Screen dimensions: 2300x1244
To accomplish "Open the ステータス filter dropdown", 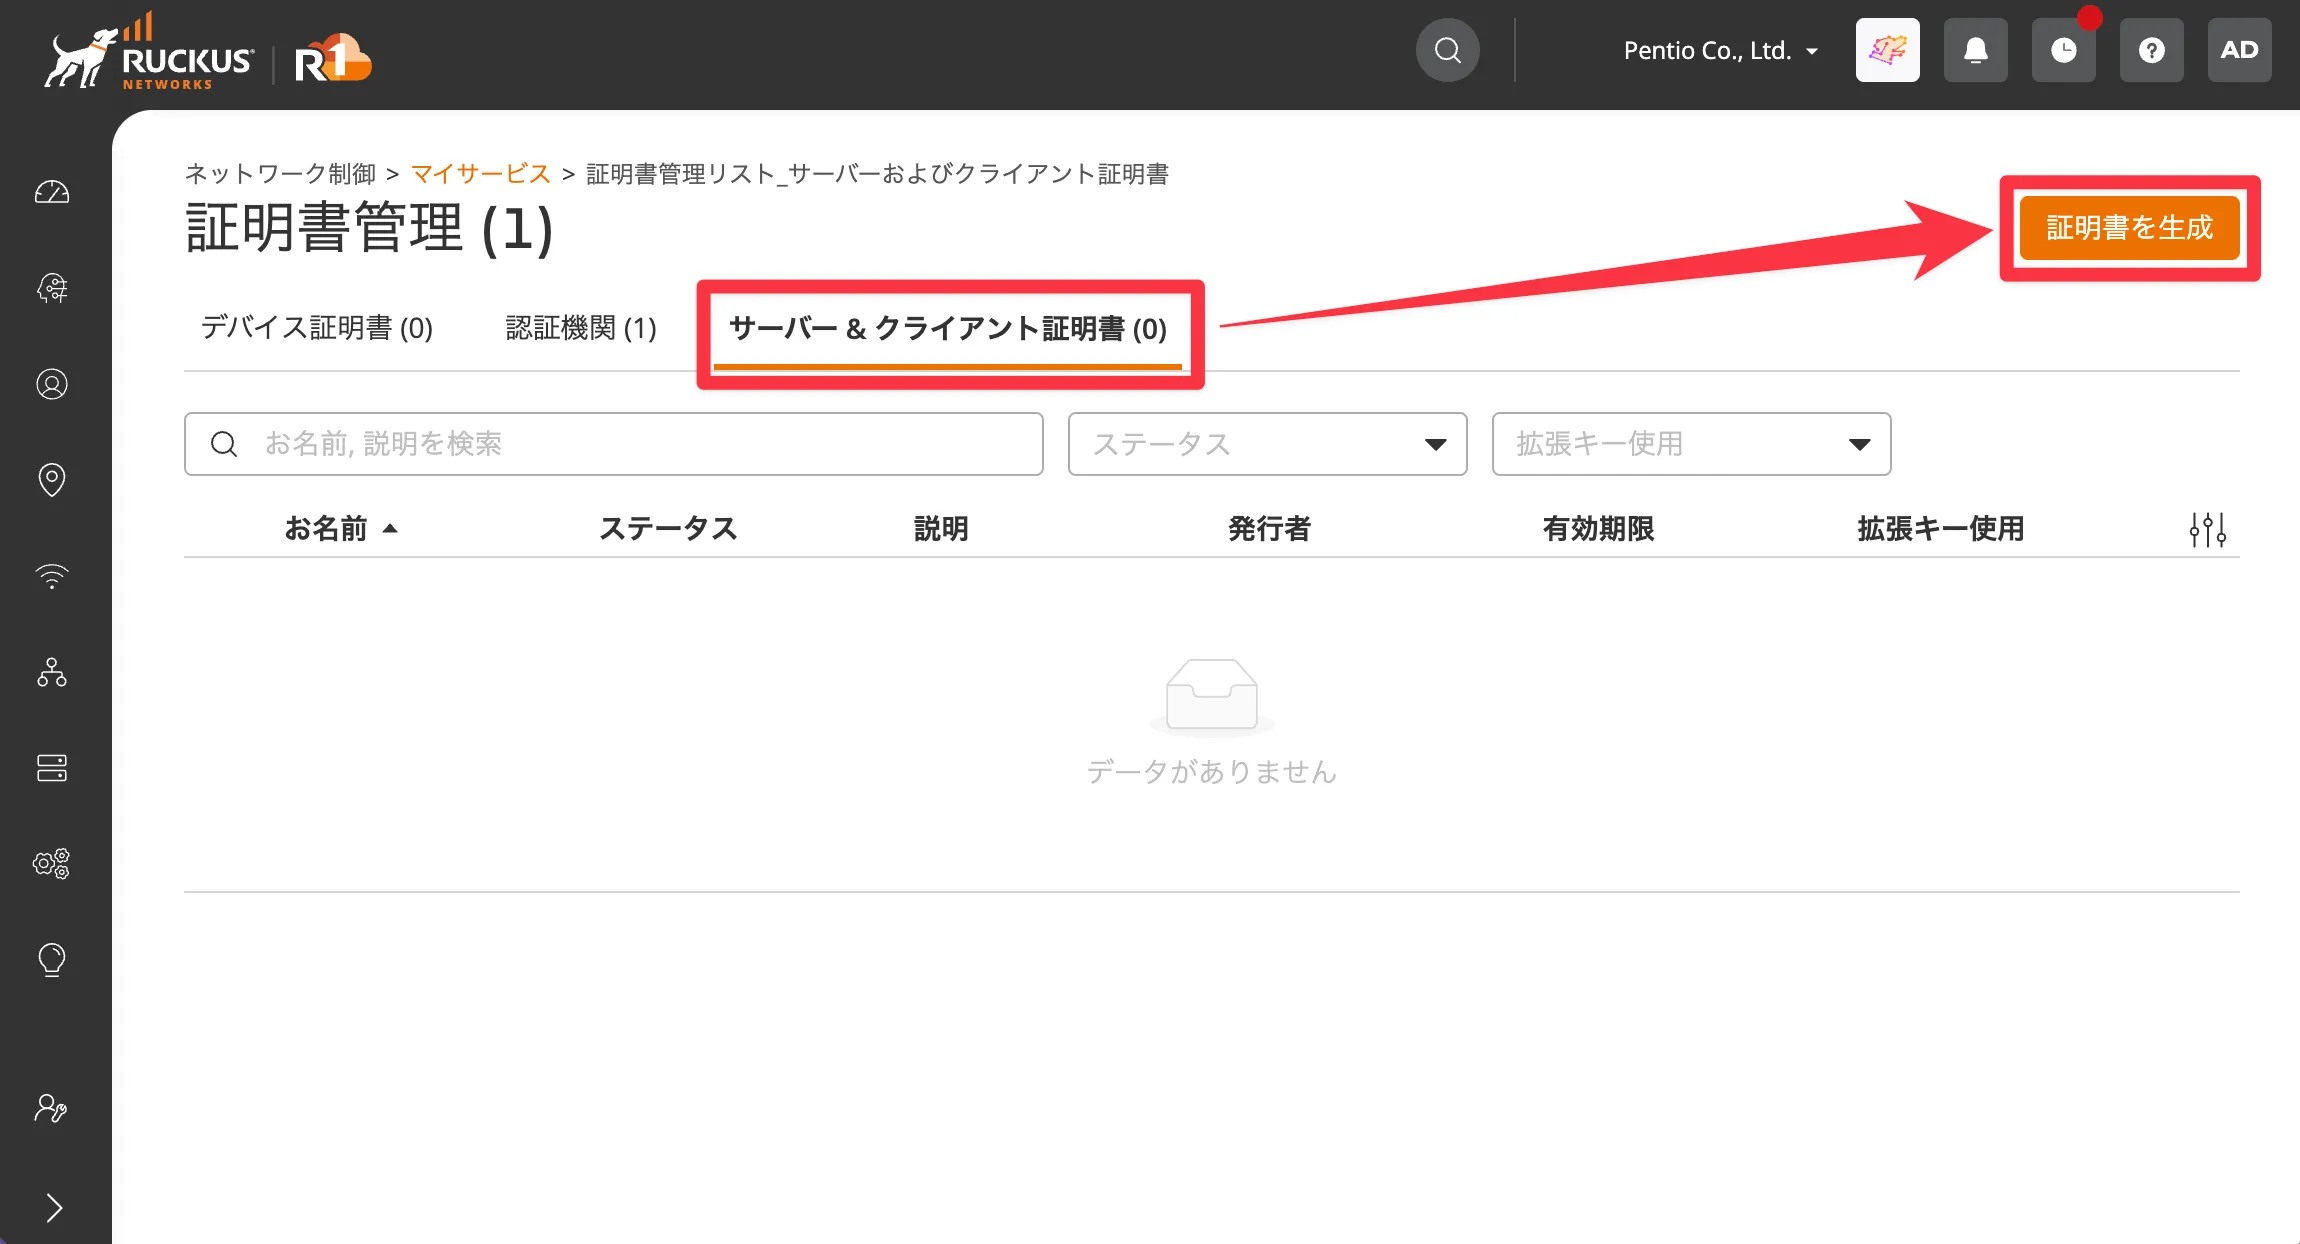I will point(1268,444).
